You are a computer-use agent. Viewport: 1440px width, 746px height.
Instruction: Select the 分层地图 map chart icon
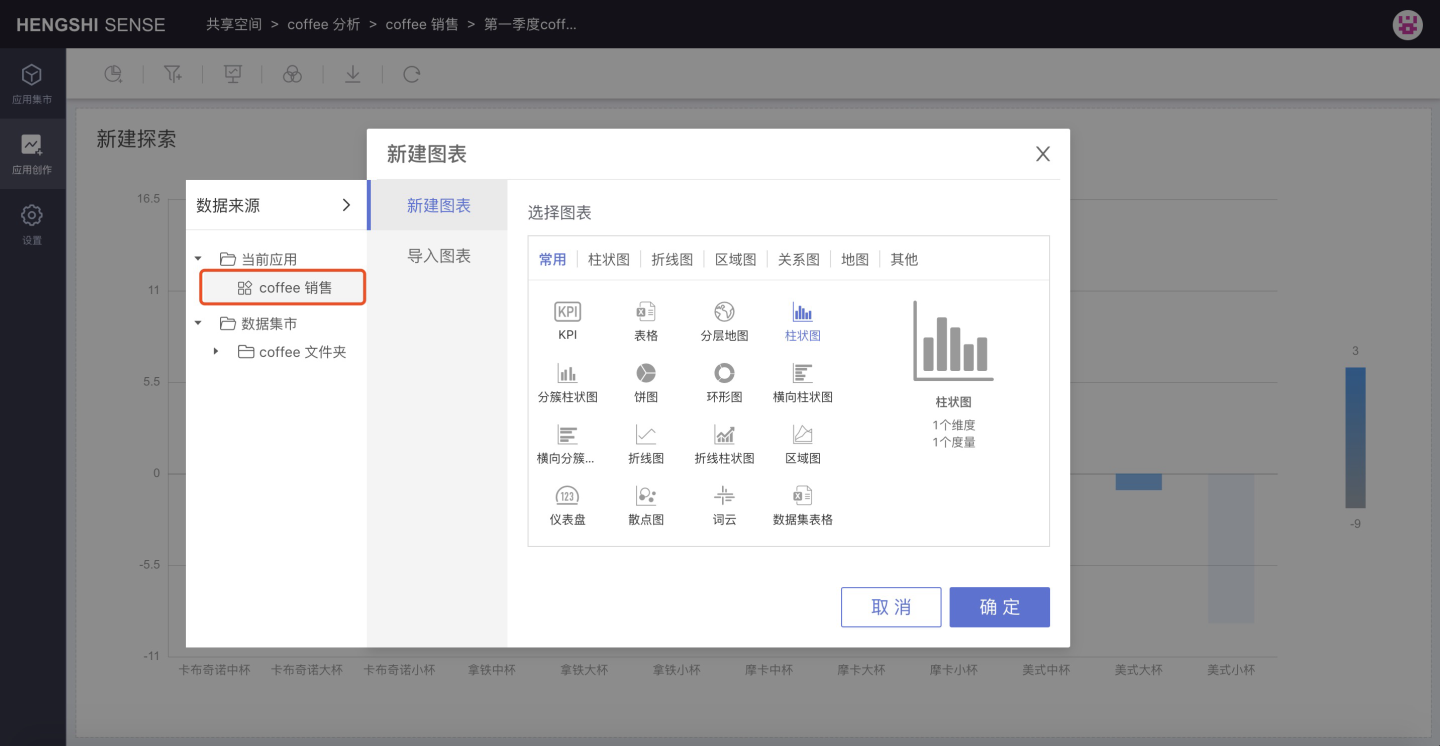pos(724,313)
